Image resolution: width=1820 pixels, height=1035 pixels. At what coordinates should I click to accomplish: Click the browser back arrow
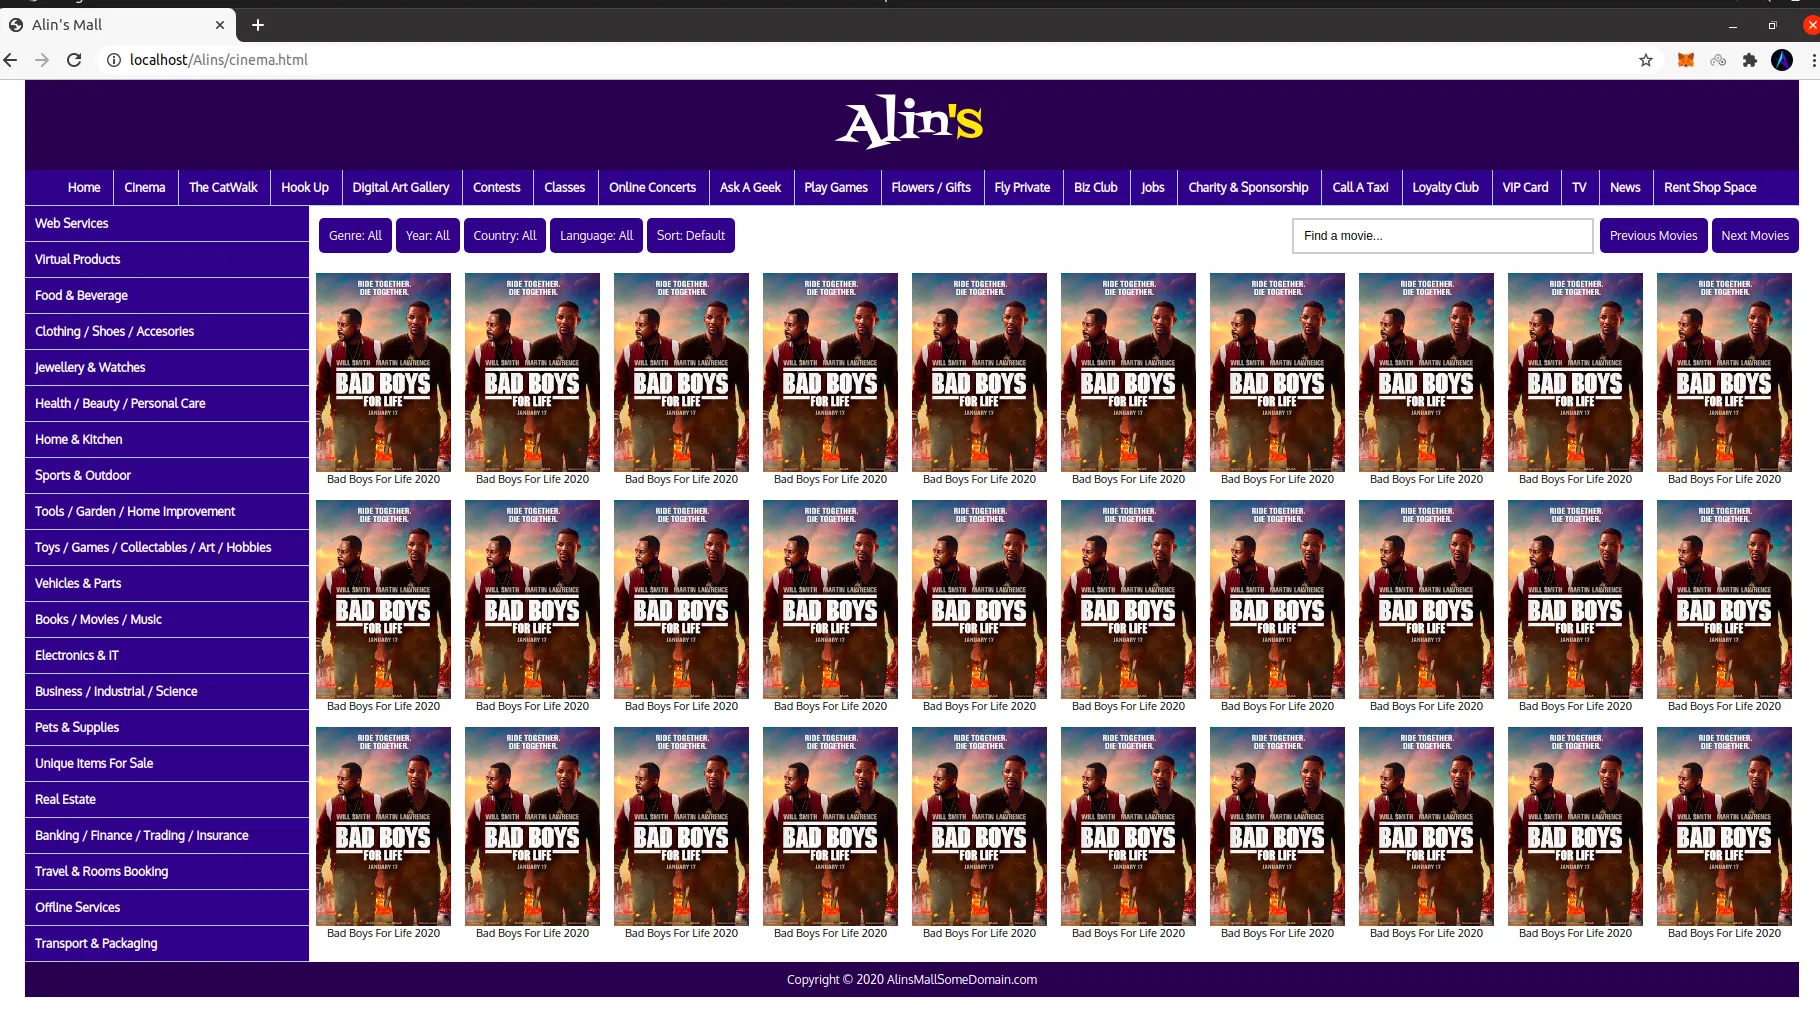pyautogui.click(x=10, y=60)
